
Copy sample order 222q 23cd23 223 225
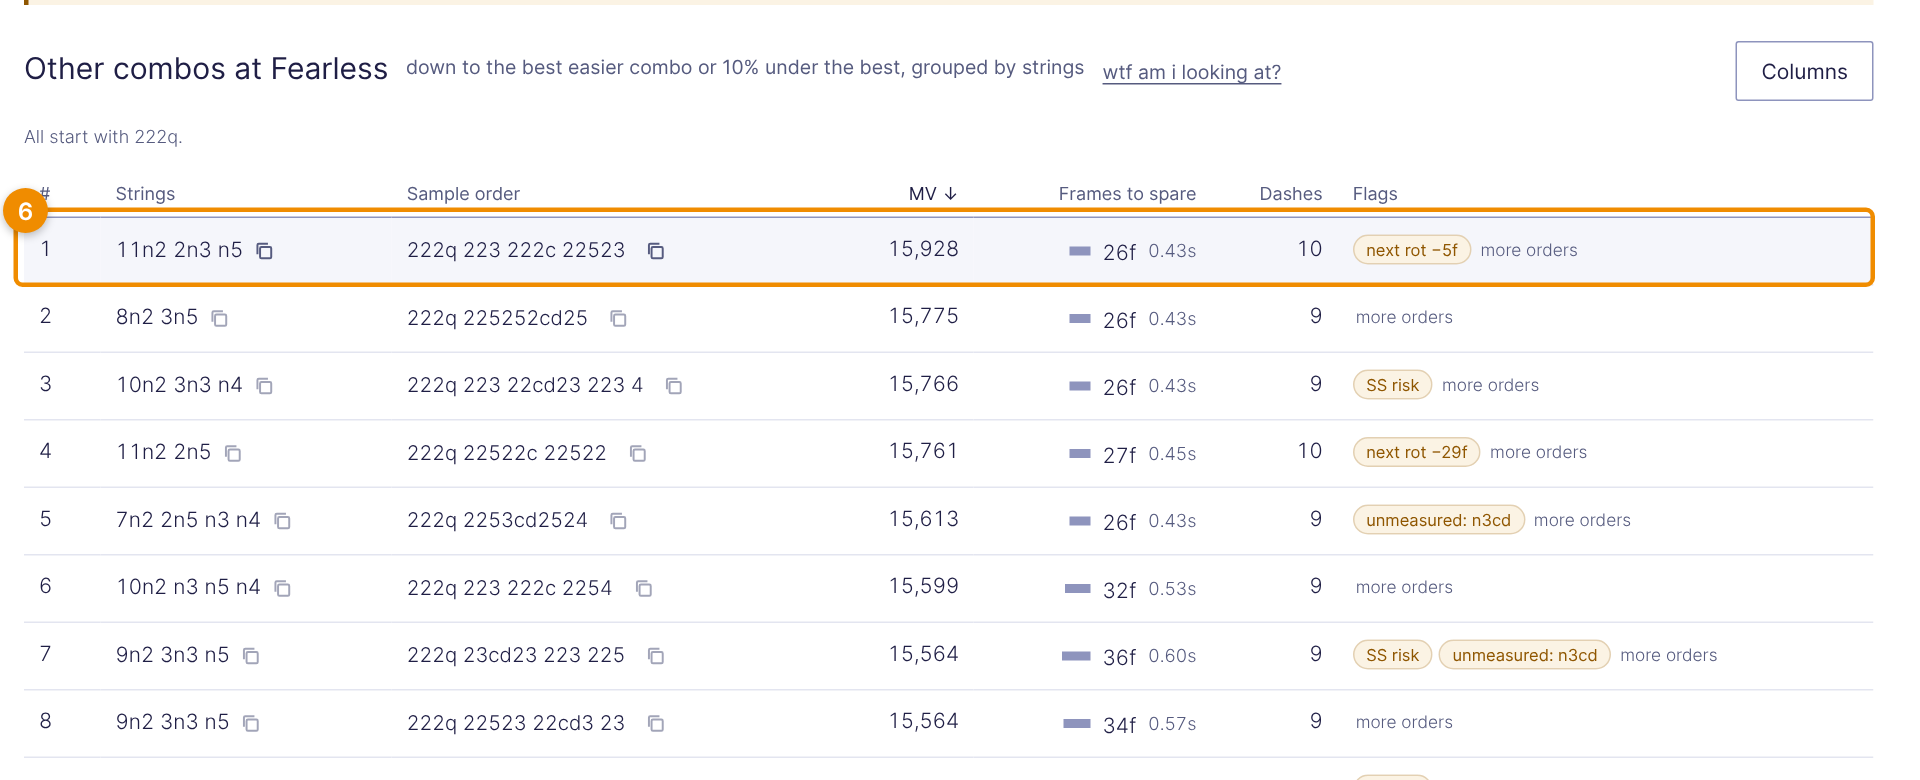pos(656,656)
